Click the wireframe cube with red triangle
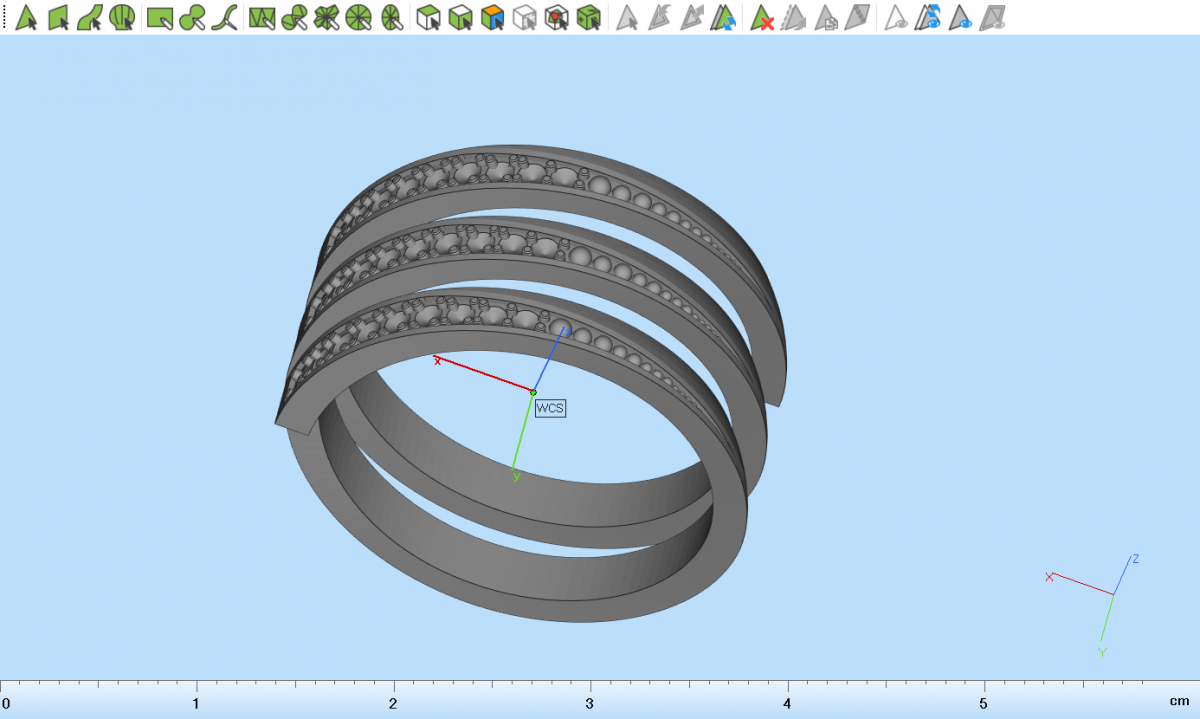Viewport: 1200px width, 719px height. 557,17
